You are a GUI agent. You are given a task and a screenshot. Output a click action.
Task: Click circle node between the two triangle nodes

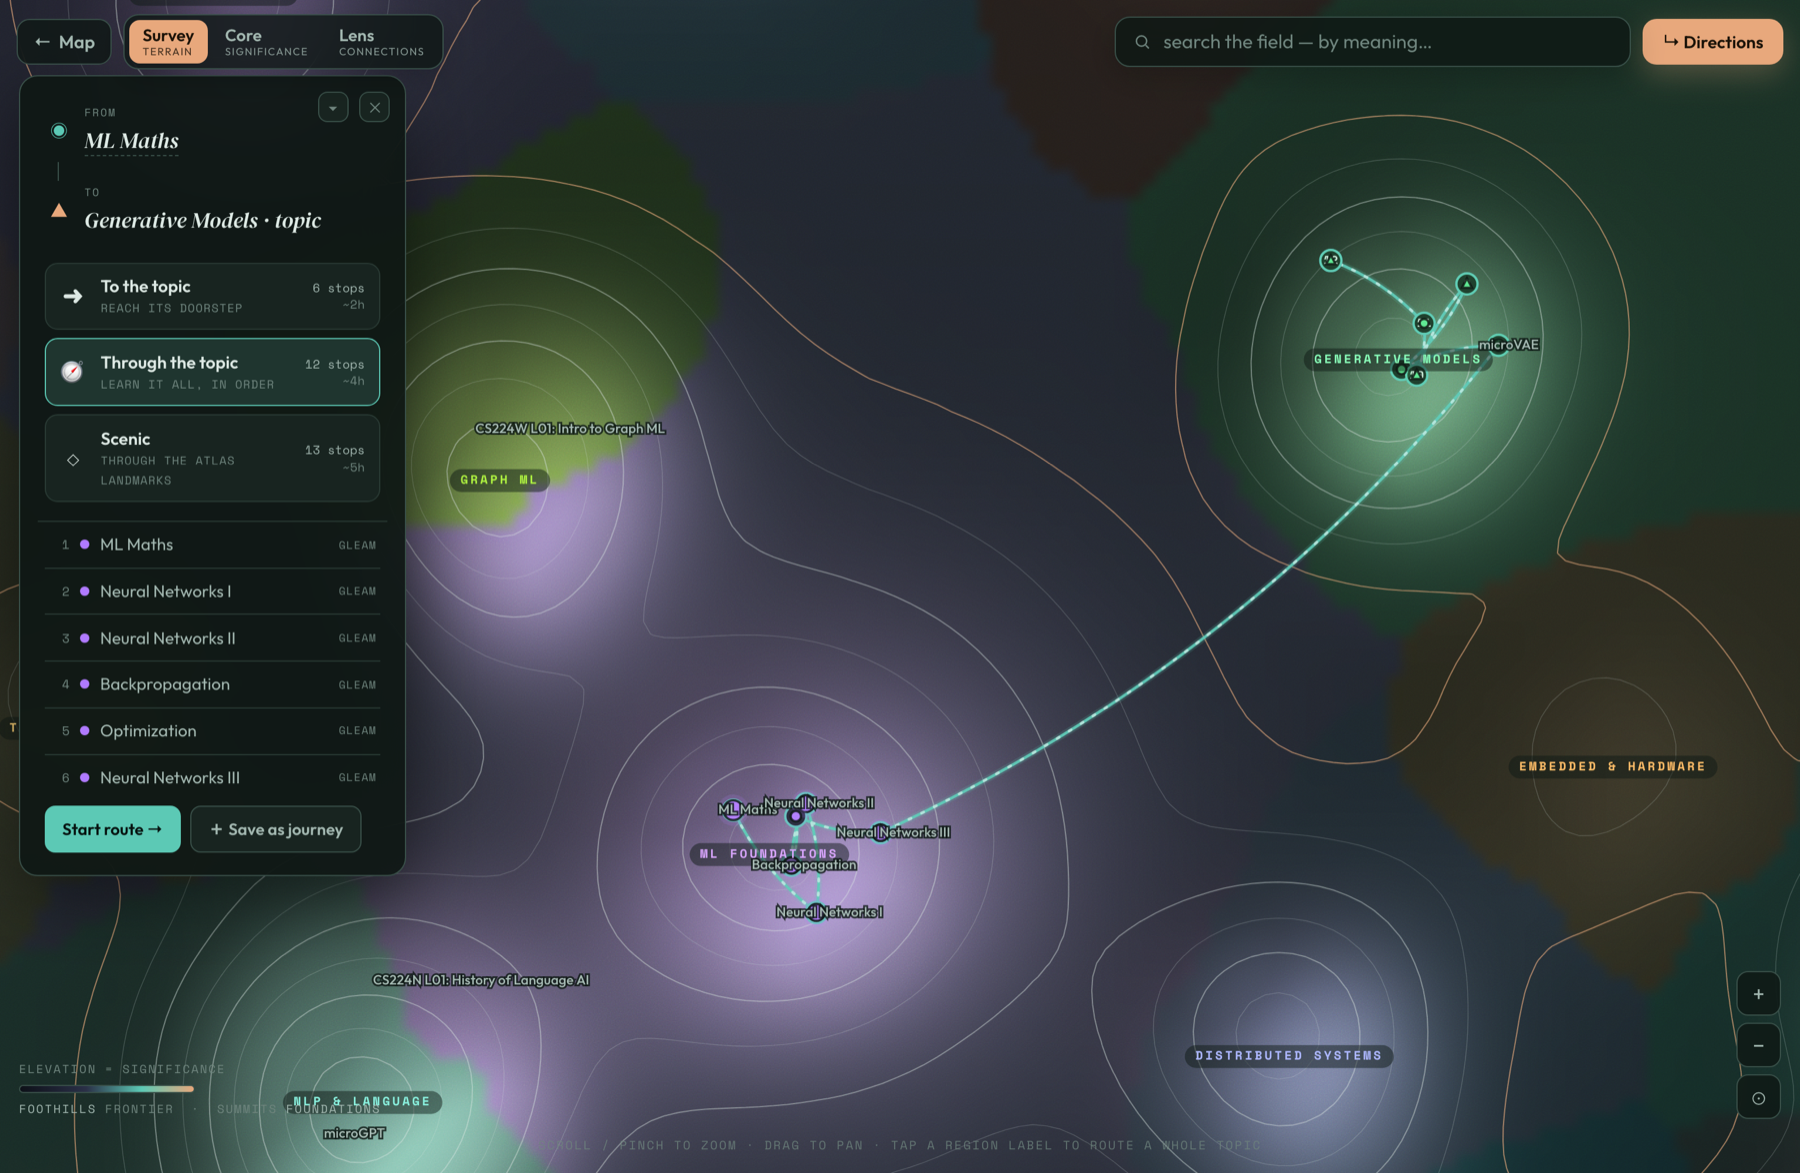(1424, 323)
